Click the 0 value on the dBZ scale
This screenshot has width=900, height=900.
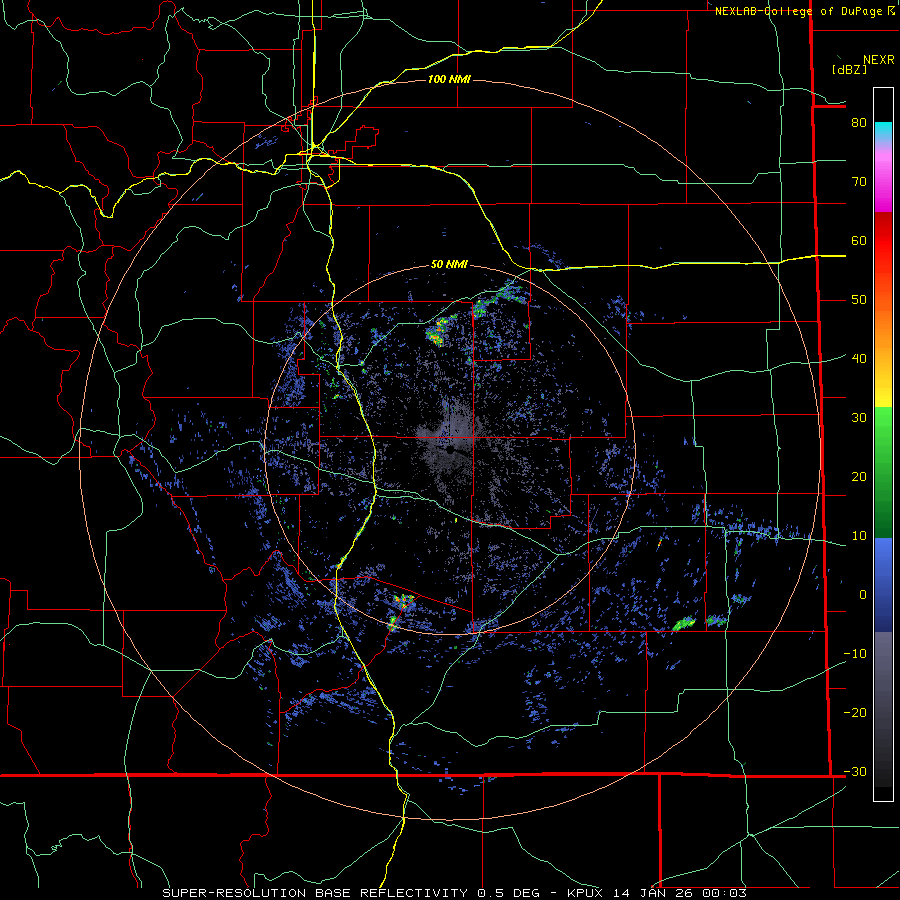tap(863, 595)
